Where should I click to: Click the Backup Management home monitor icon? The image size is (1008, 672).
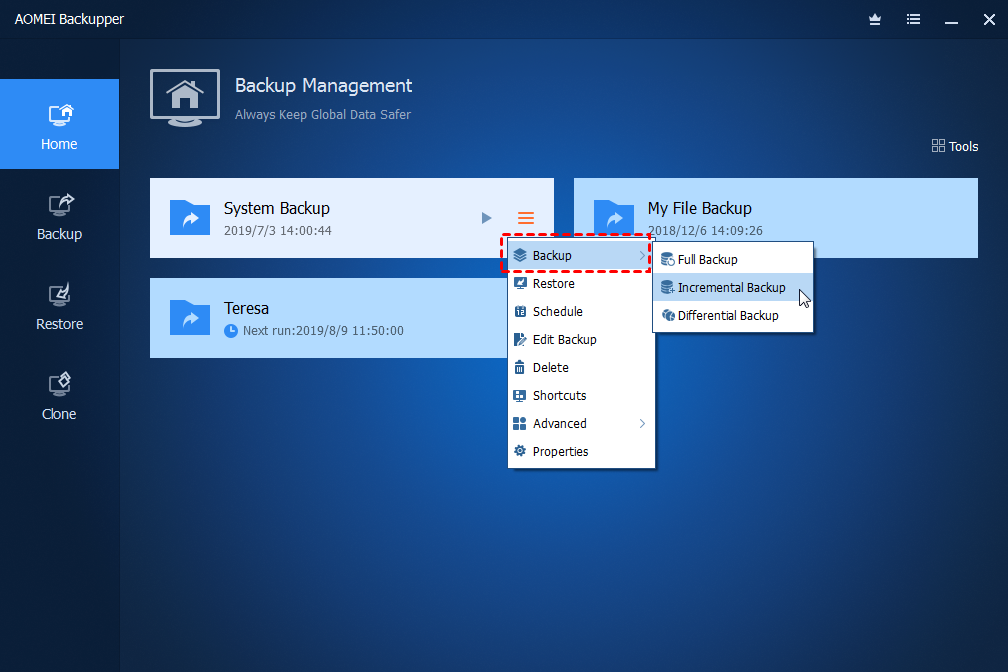[x=185, y=98]
